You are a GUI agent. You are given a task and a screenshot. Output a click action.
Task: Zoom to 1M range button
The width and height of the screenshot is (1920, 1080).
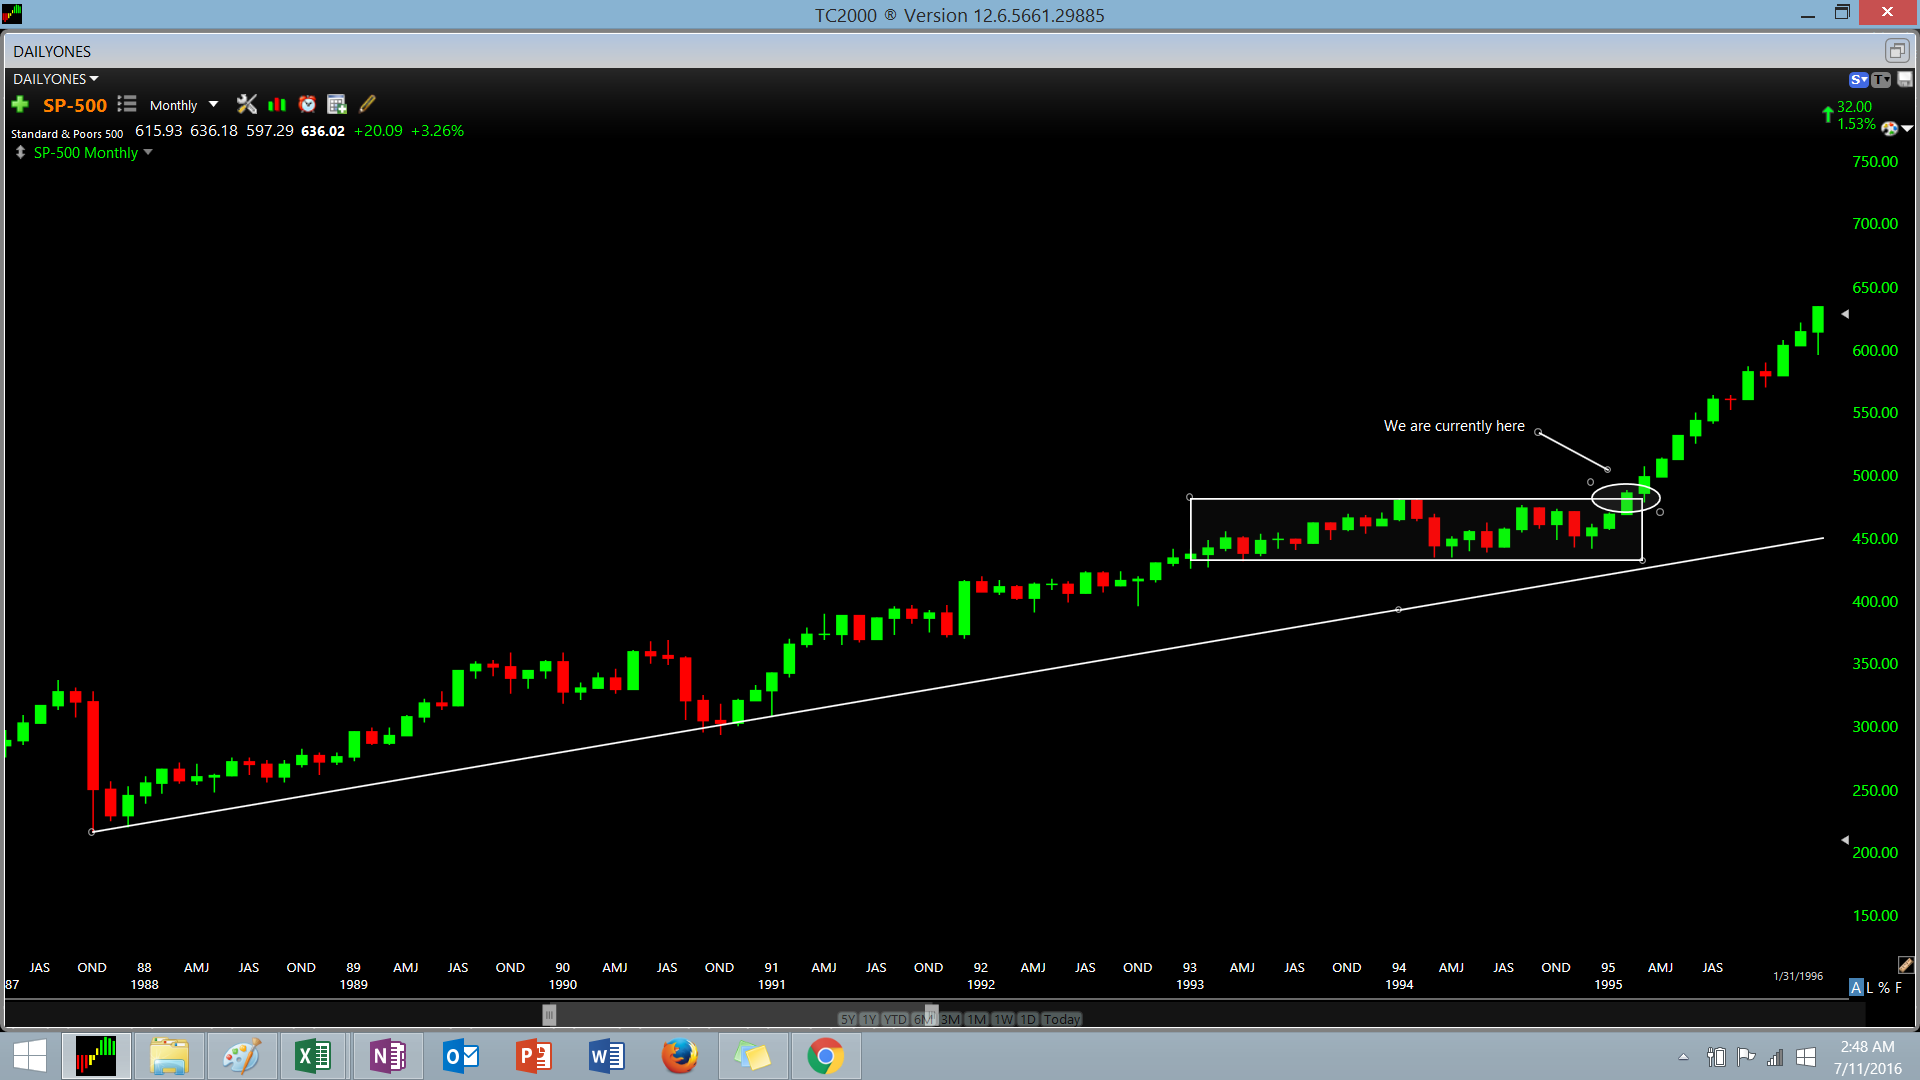[x=976, y=1019]
